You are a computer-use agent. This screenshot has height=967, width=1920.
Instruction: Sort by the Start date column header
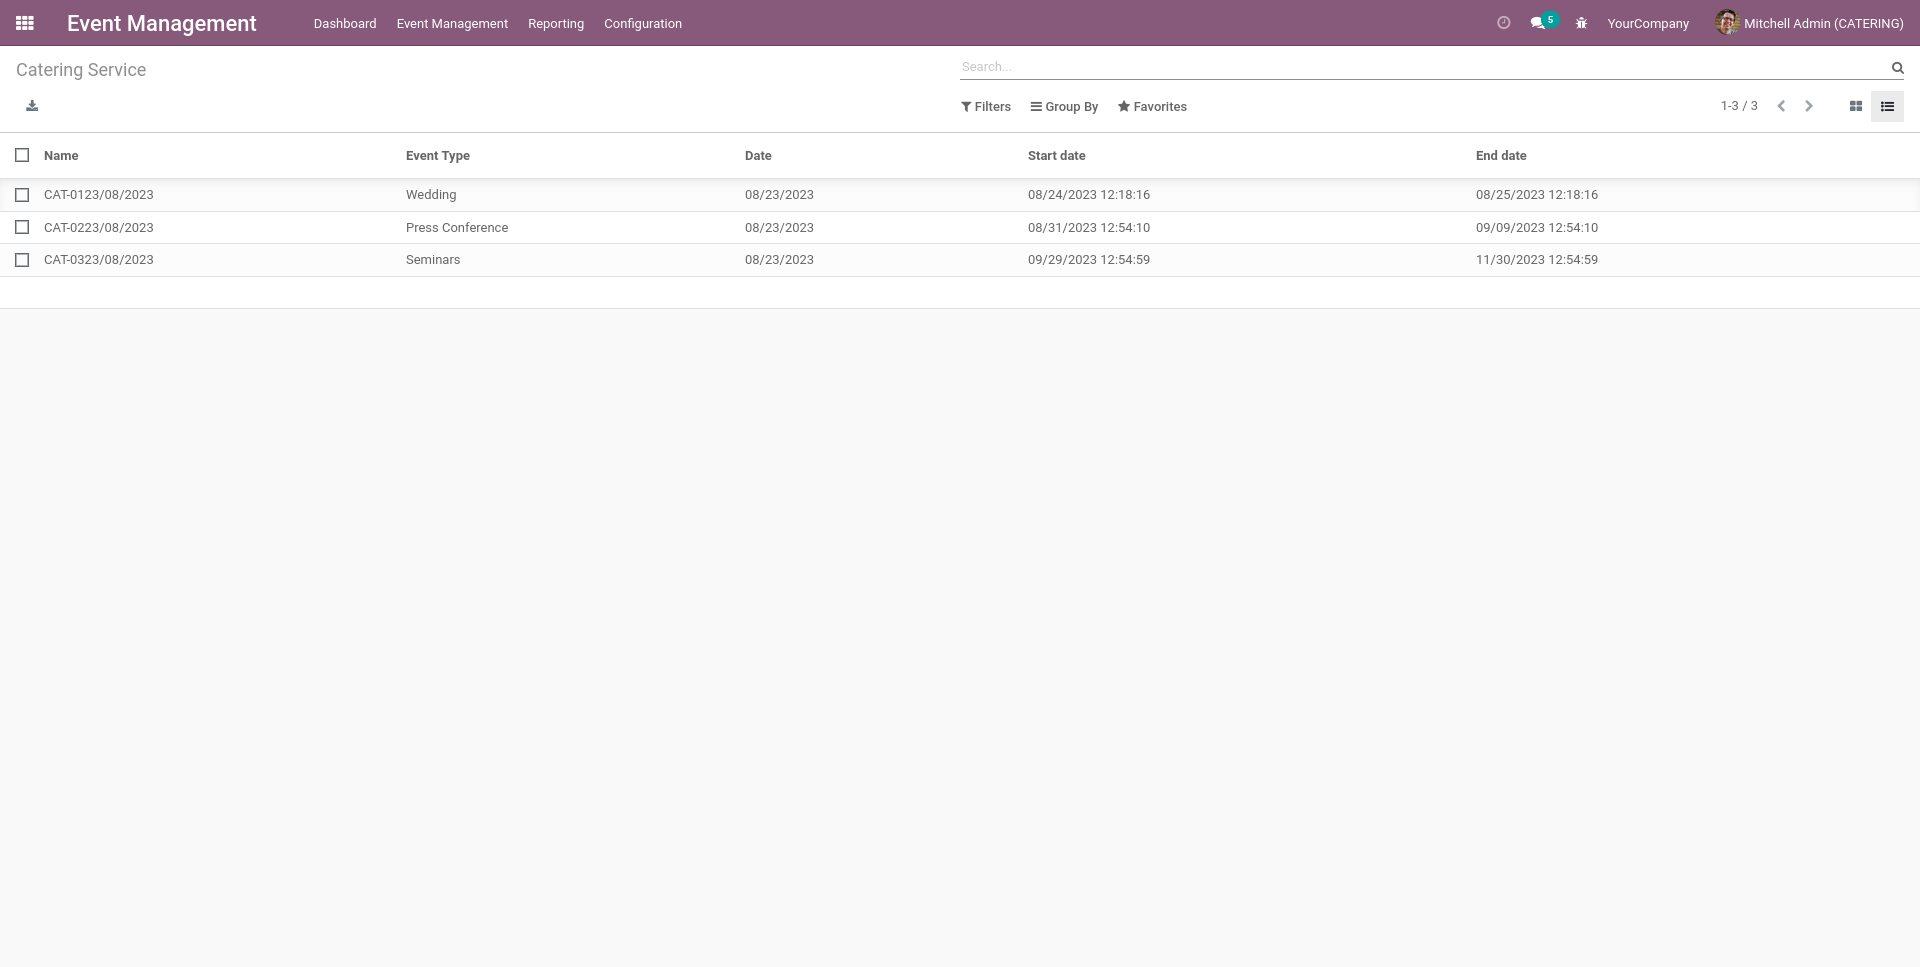point(1057,156)
